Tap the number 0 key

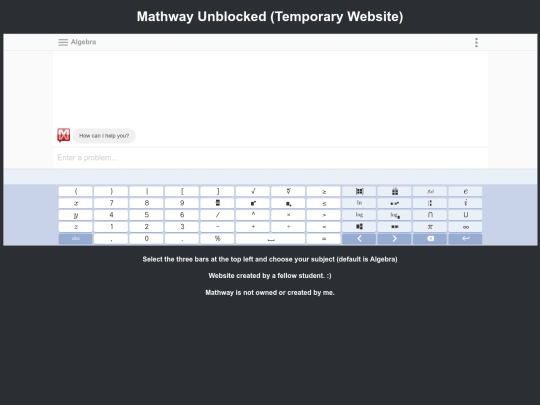click(146, 239)
